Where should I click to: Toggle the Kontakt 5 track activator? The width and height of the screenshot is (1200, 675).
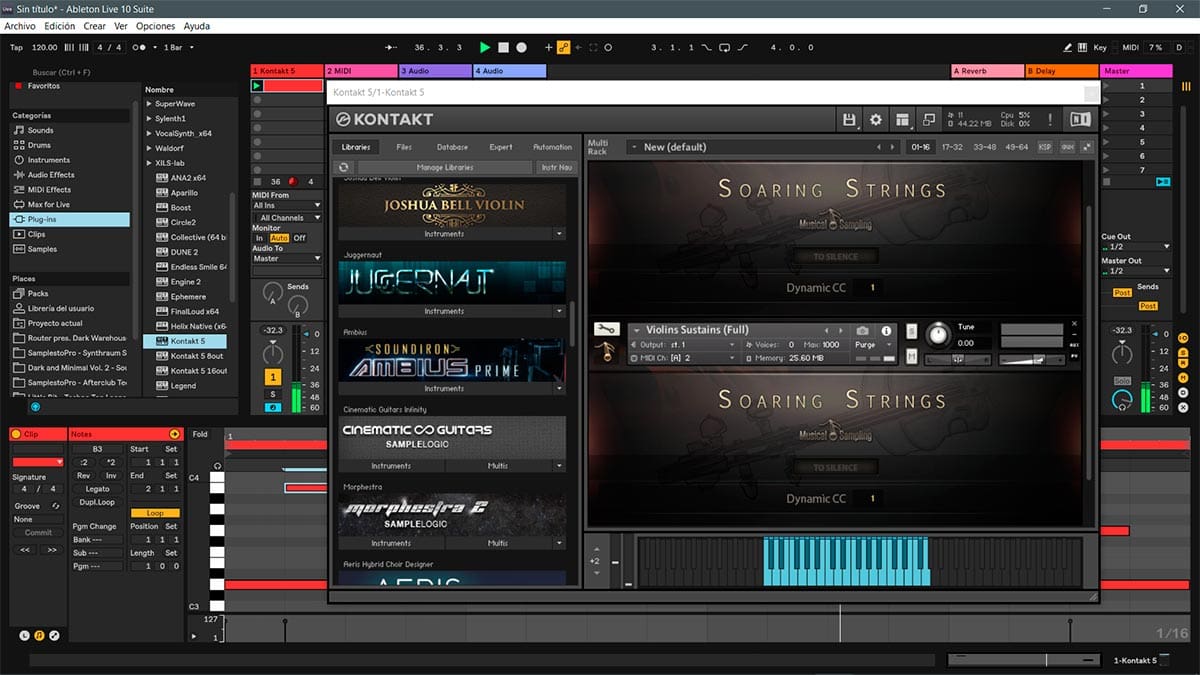click(273, 377)
